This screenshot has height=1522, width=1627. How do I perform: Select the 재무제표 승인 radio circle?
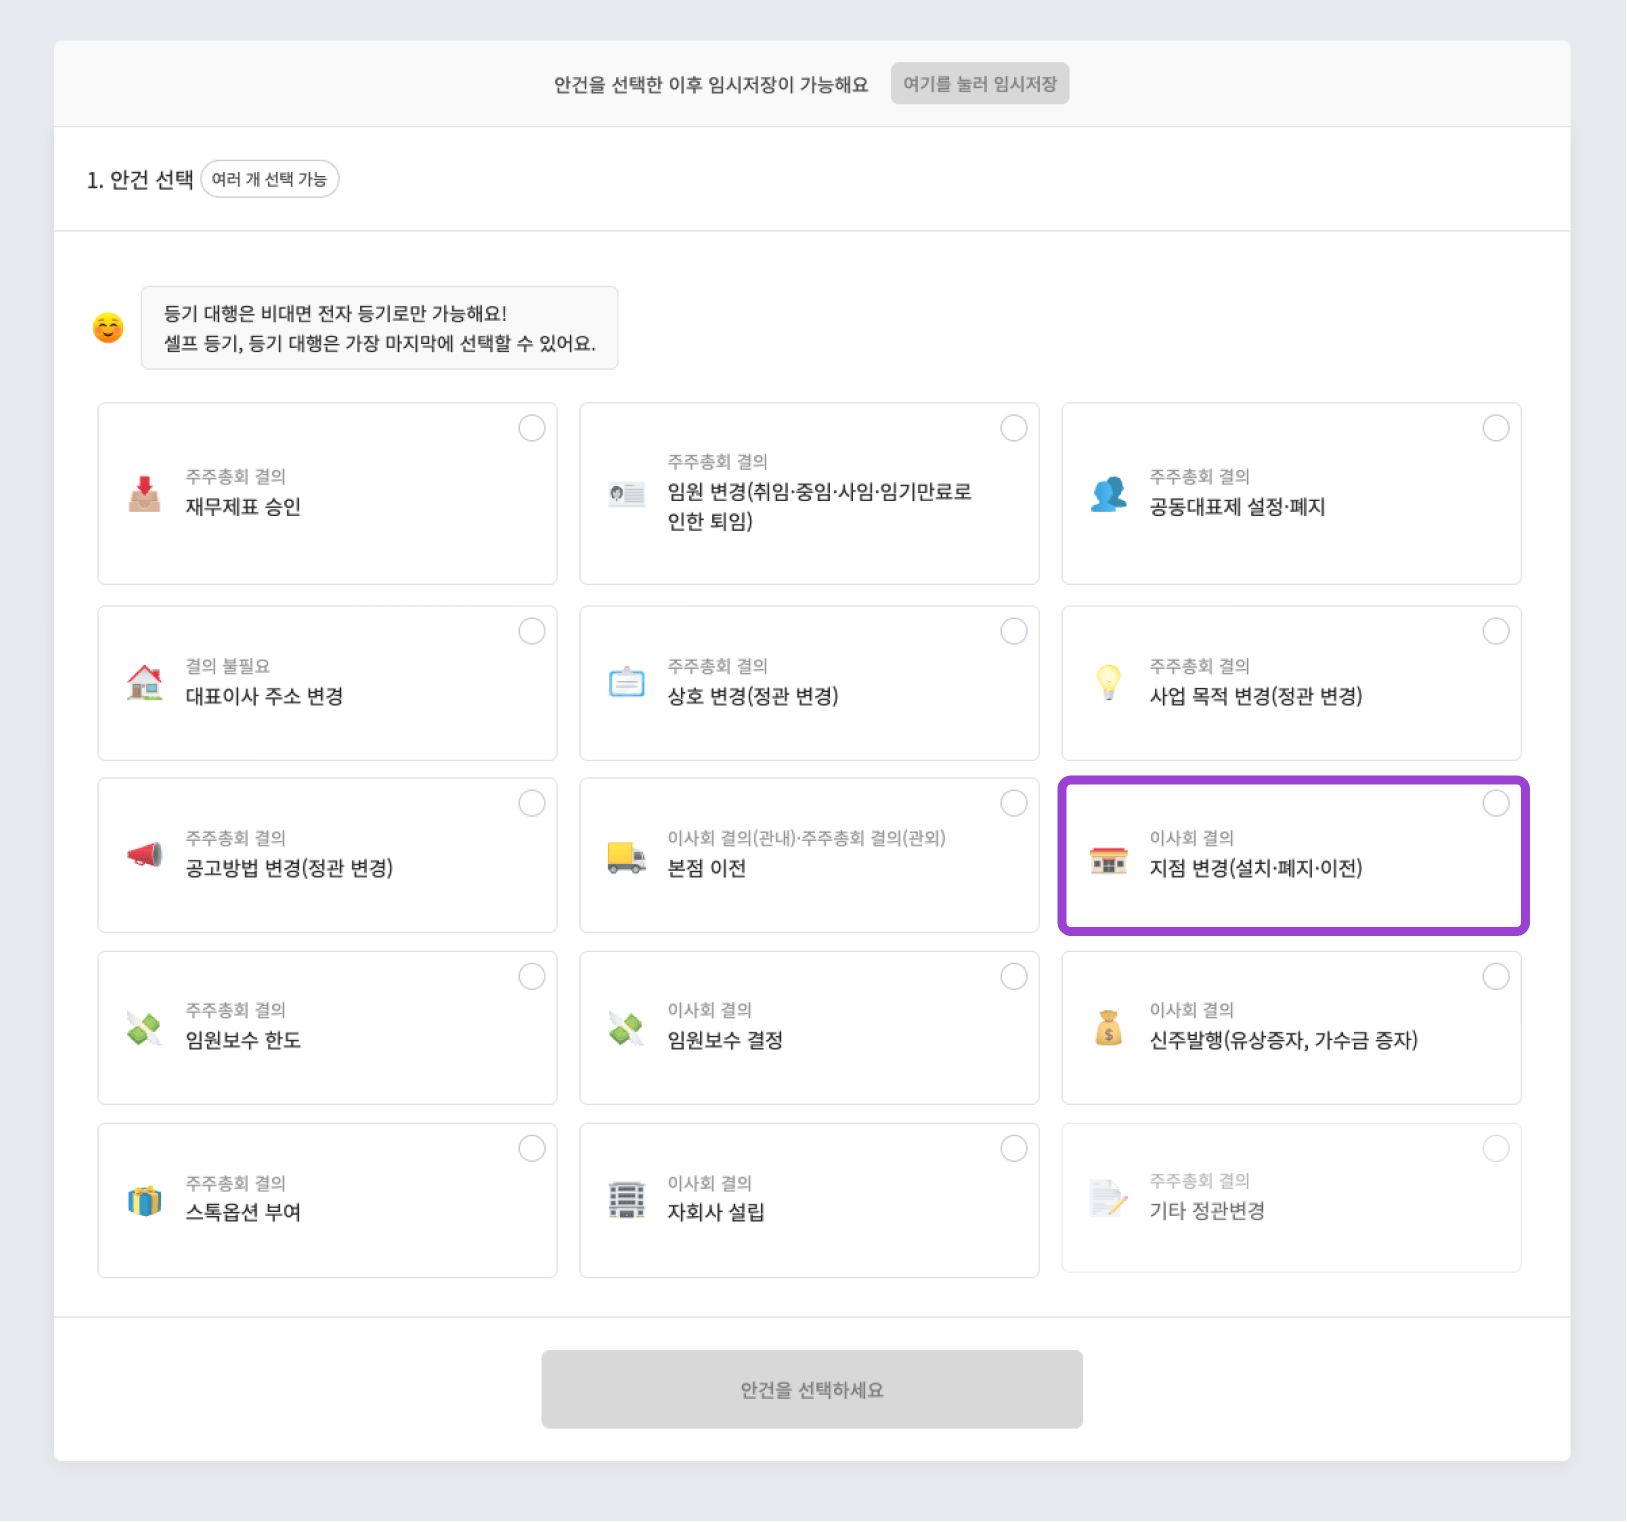(532, 428)
